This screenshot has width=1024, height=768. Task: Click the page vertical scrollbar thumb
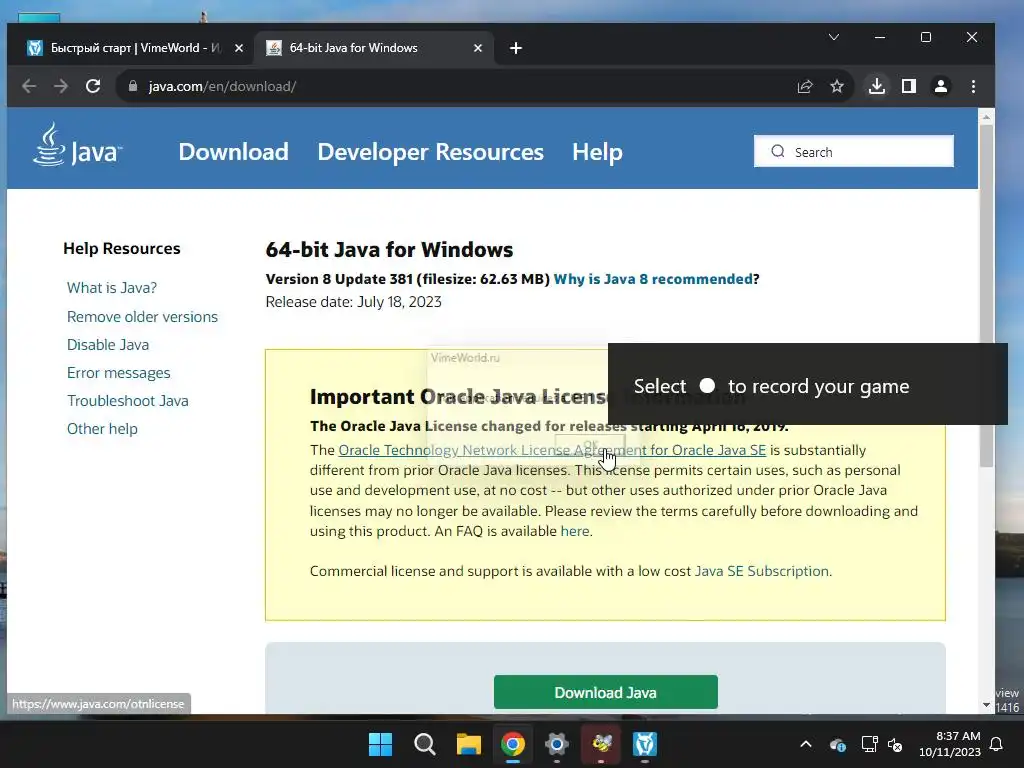tap(986, 294)
